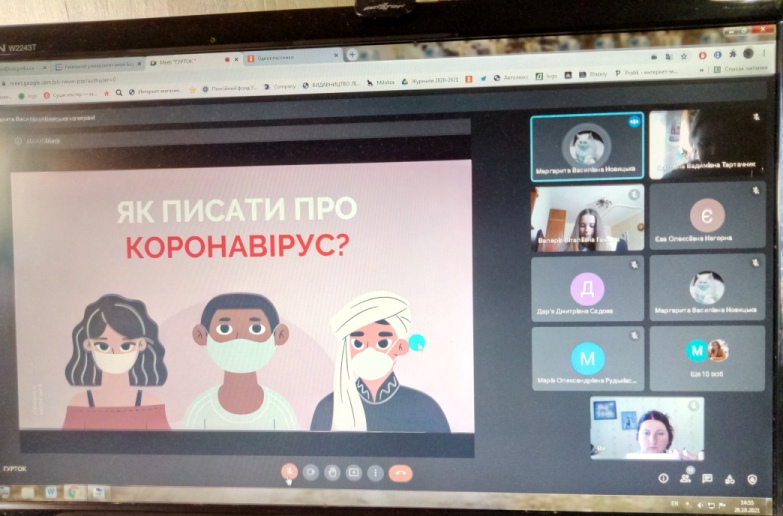The image size is (783, 516).
Task: Click the taskbar clock showing 14:55
Action: coord(748,506)
